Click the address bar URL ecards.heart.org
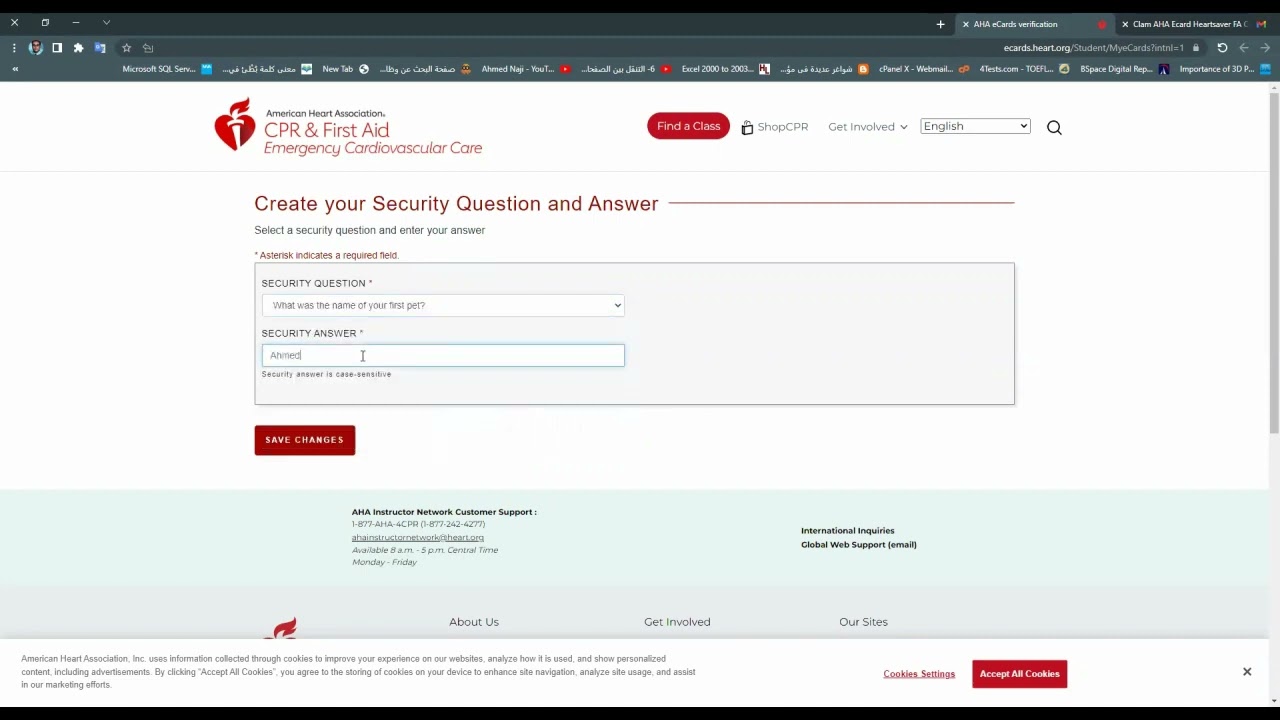Viewport: 1280px width, 720px height. click(1093, 48)
